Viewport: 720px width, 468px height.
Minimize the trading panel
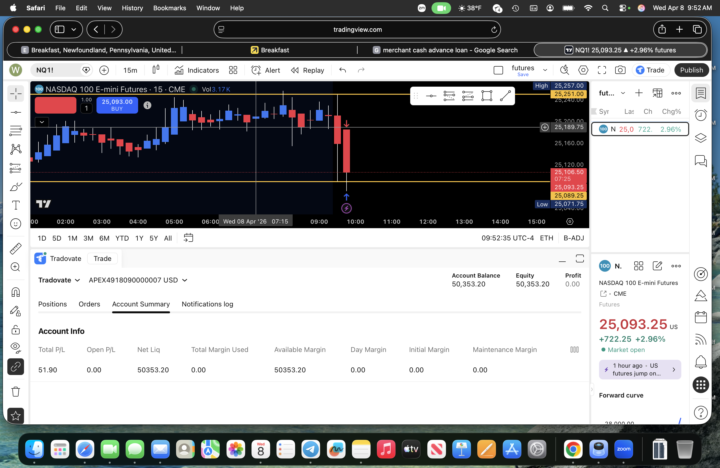click(x=562, y=259)
